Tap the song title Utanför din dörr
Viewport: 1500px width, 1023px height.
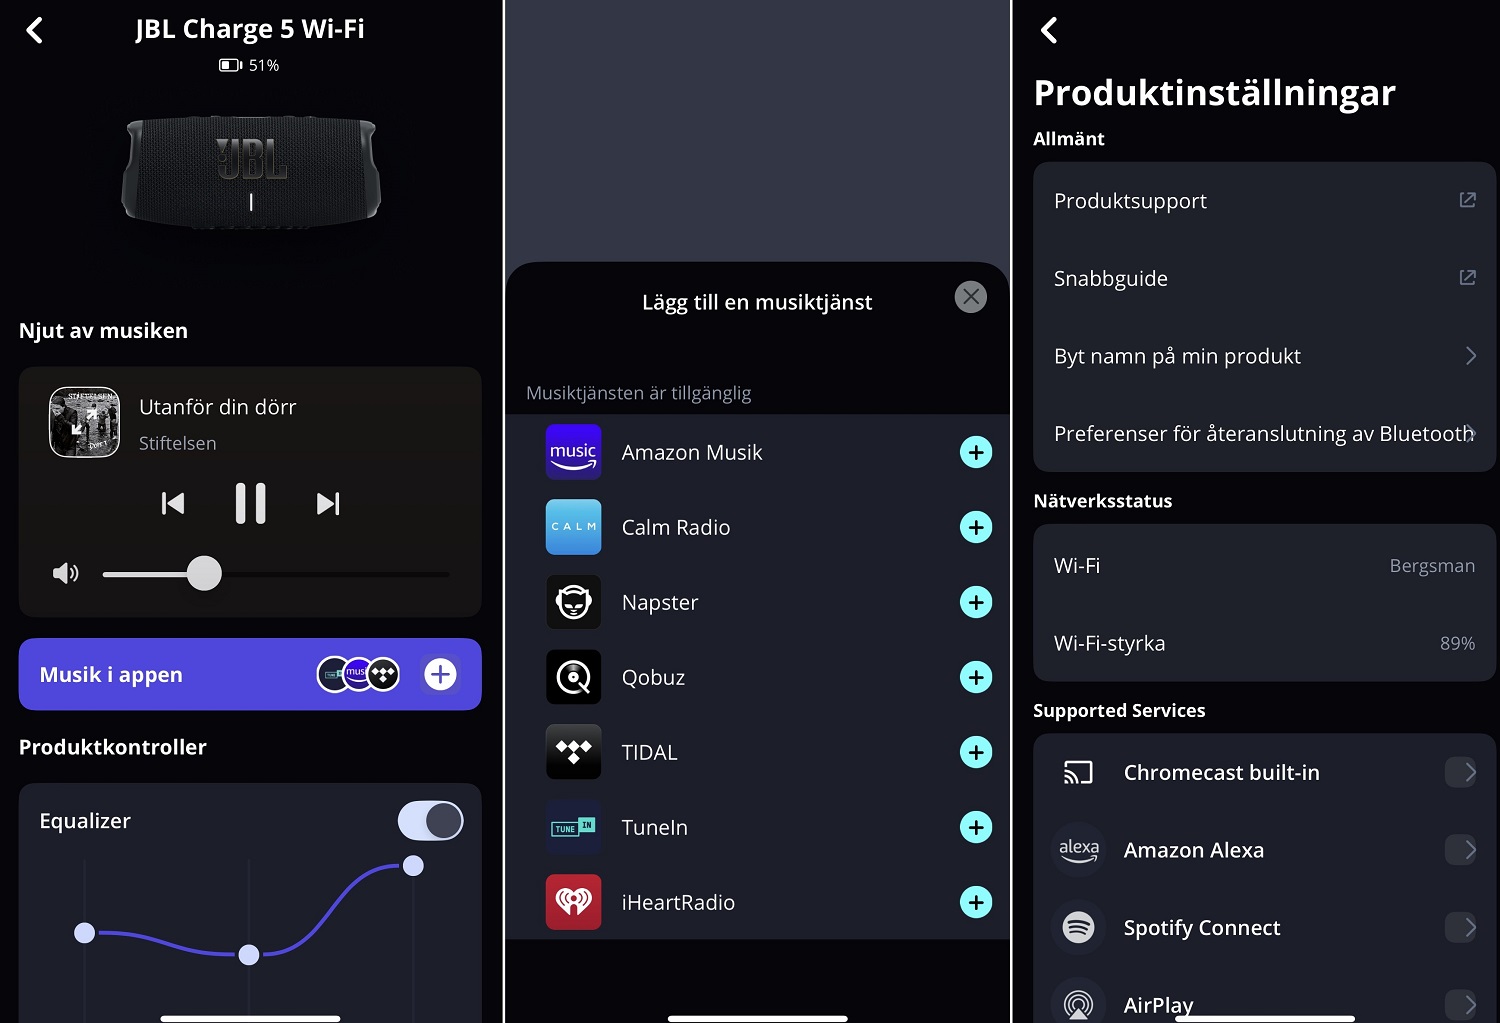(218, 407)
